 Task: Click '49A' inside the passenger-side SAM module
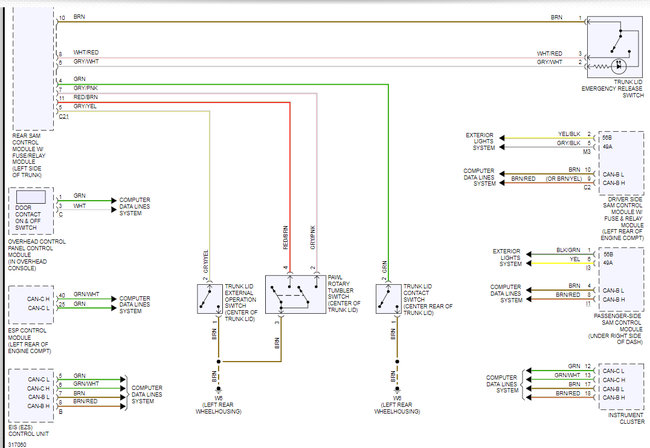(608, 263)
